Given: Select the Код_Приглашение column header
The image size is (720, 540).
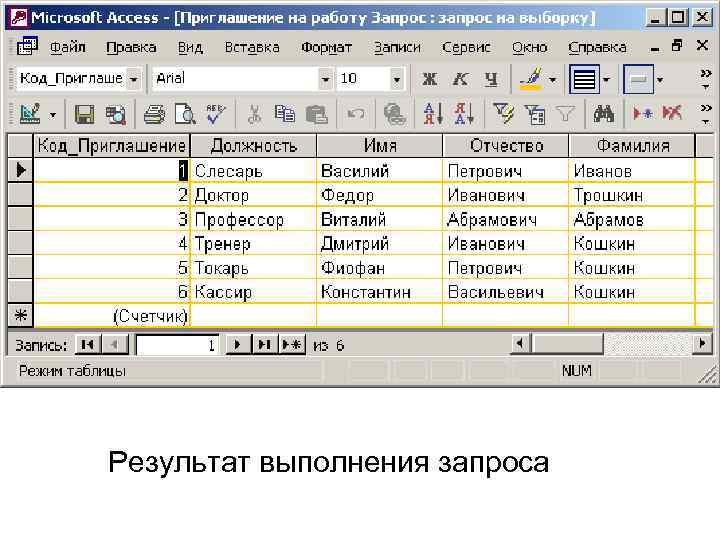Looking at the screenshot, I should tap(112, 146).
